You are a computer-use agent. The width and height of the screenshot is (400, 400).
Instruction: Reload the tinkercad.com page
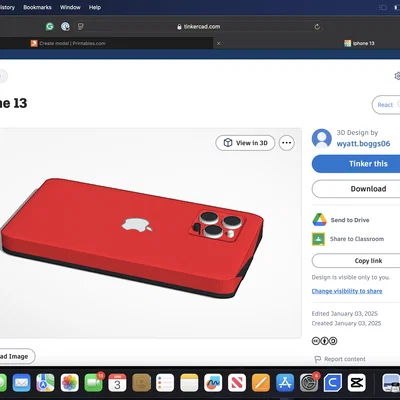coord(317,26)
